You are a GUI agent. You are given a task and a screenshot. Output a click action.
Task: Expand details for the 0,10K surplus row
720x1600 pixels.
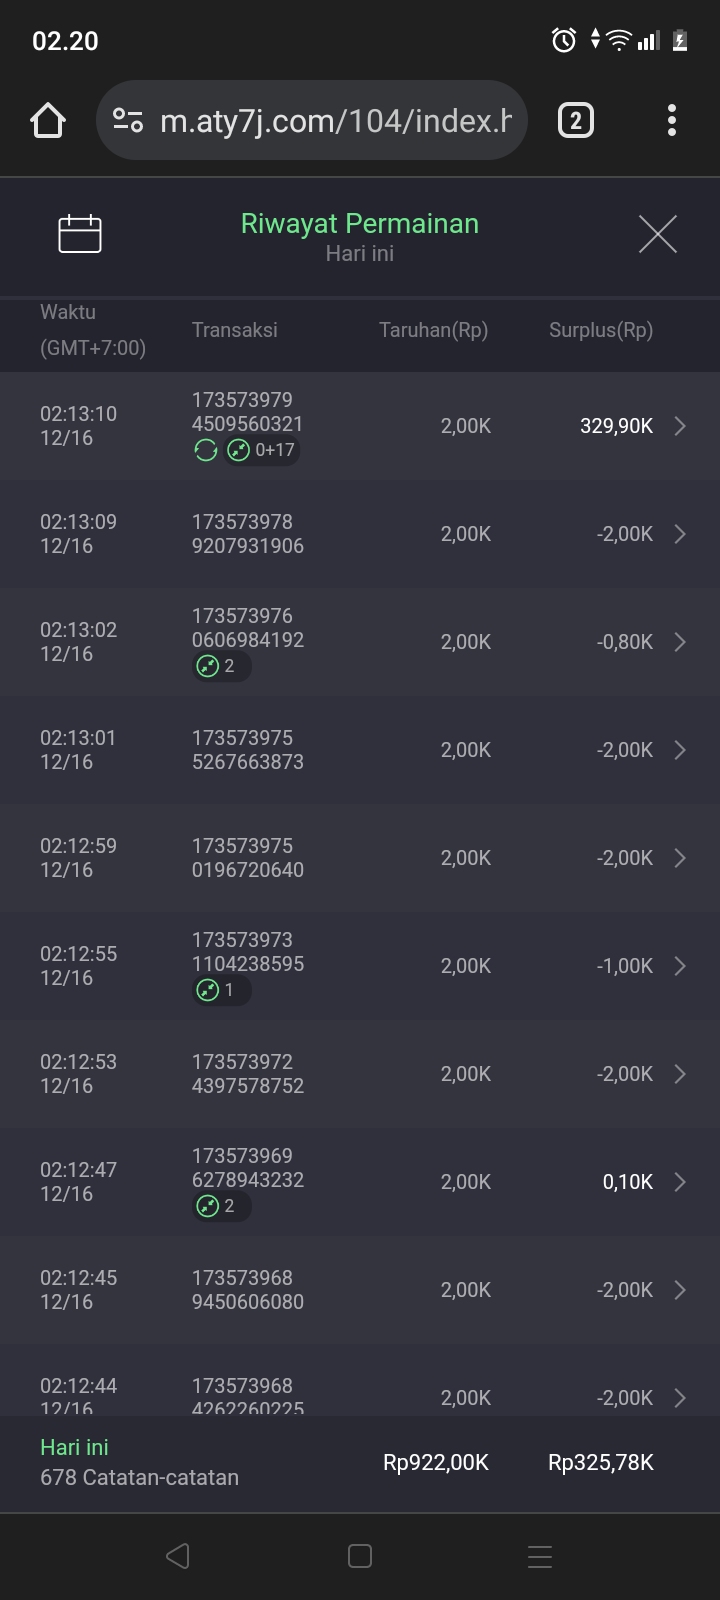point(680,1182)
